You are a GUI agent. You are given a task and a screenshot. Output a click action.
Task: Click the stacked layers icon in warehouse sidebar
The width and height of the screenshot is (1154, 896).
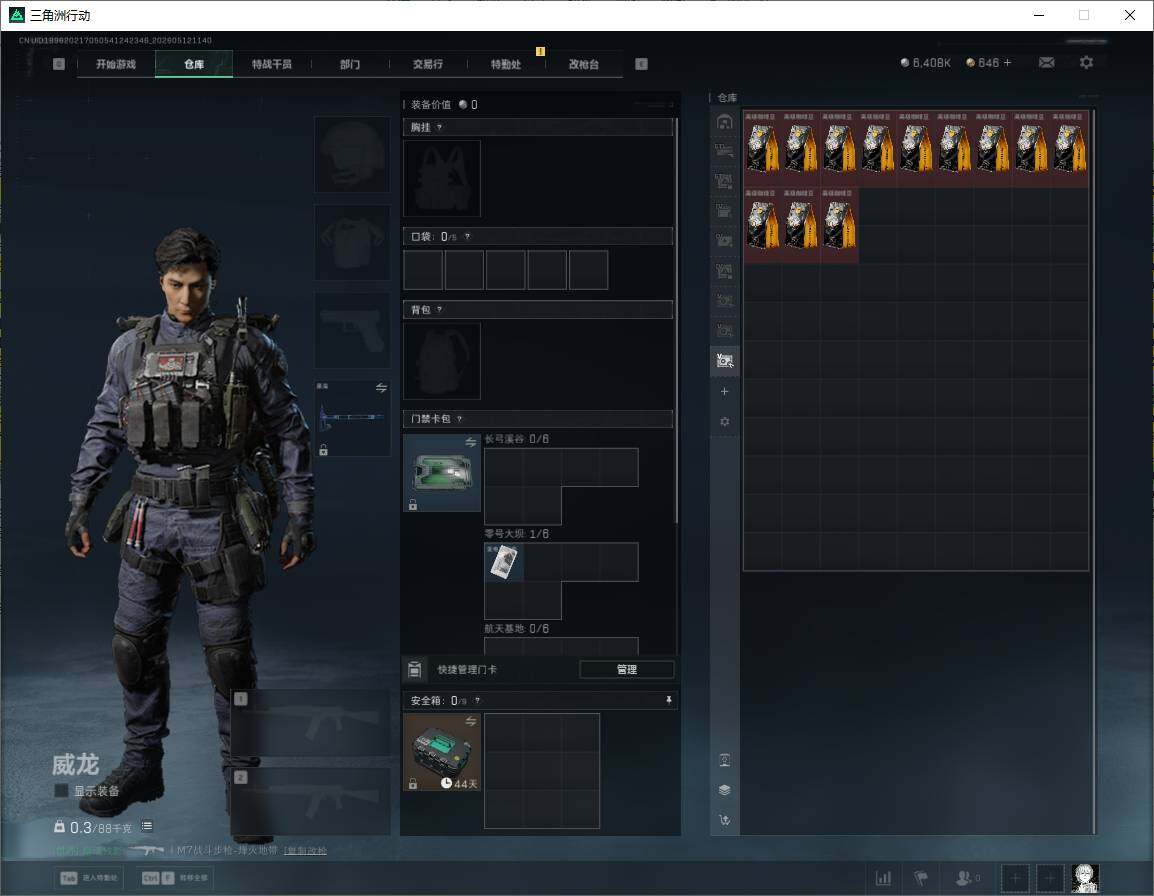724,790
